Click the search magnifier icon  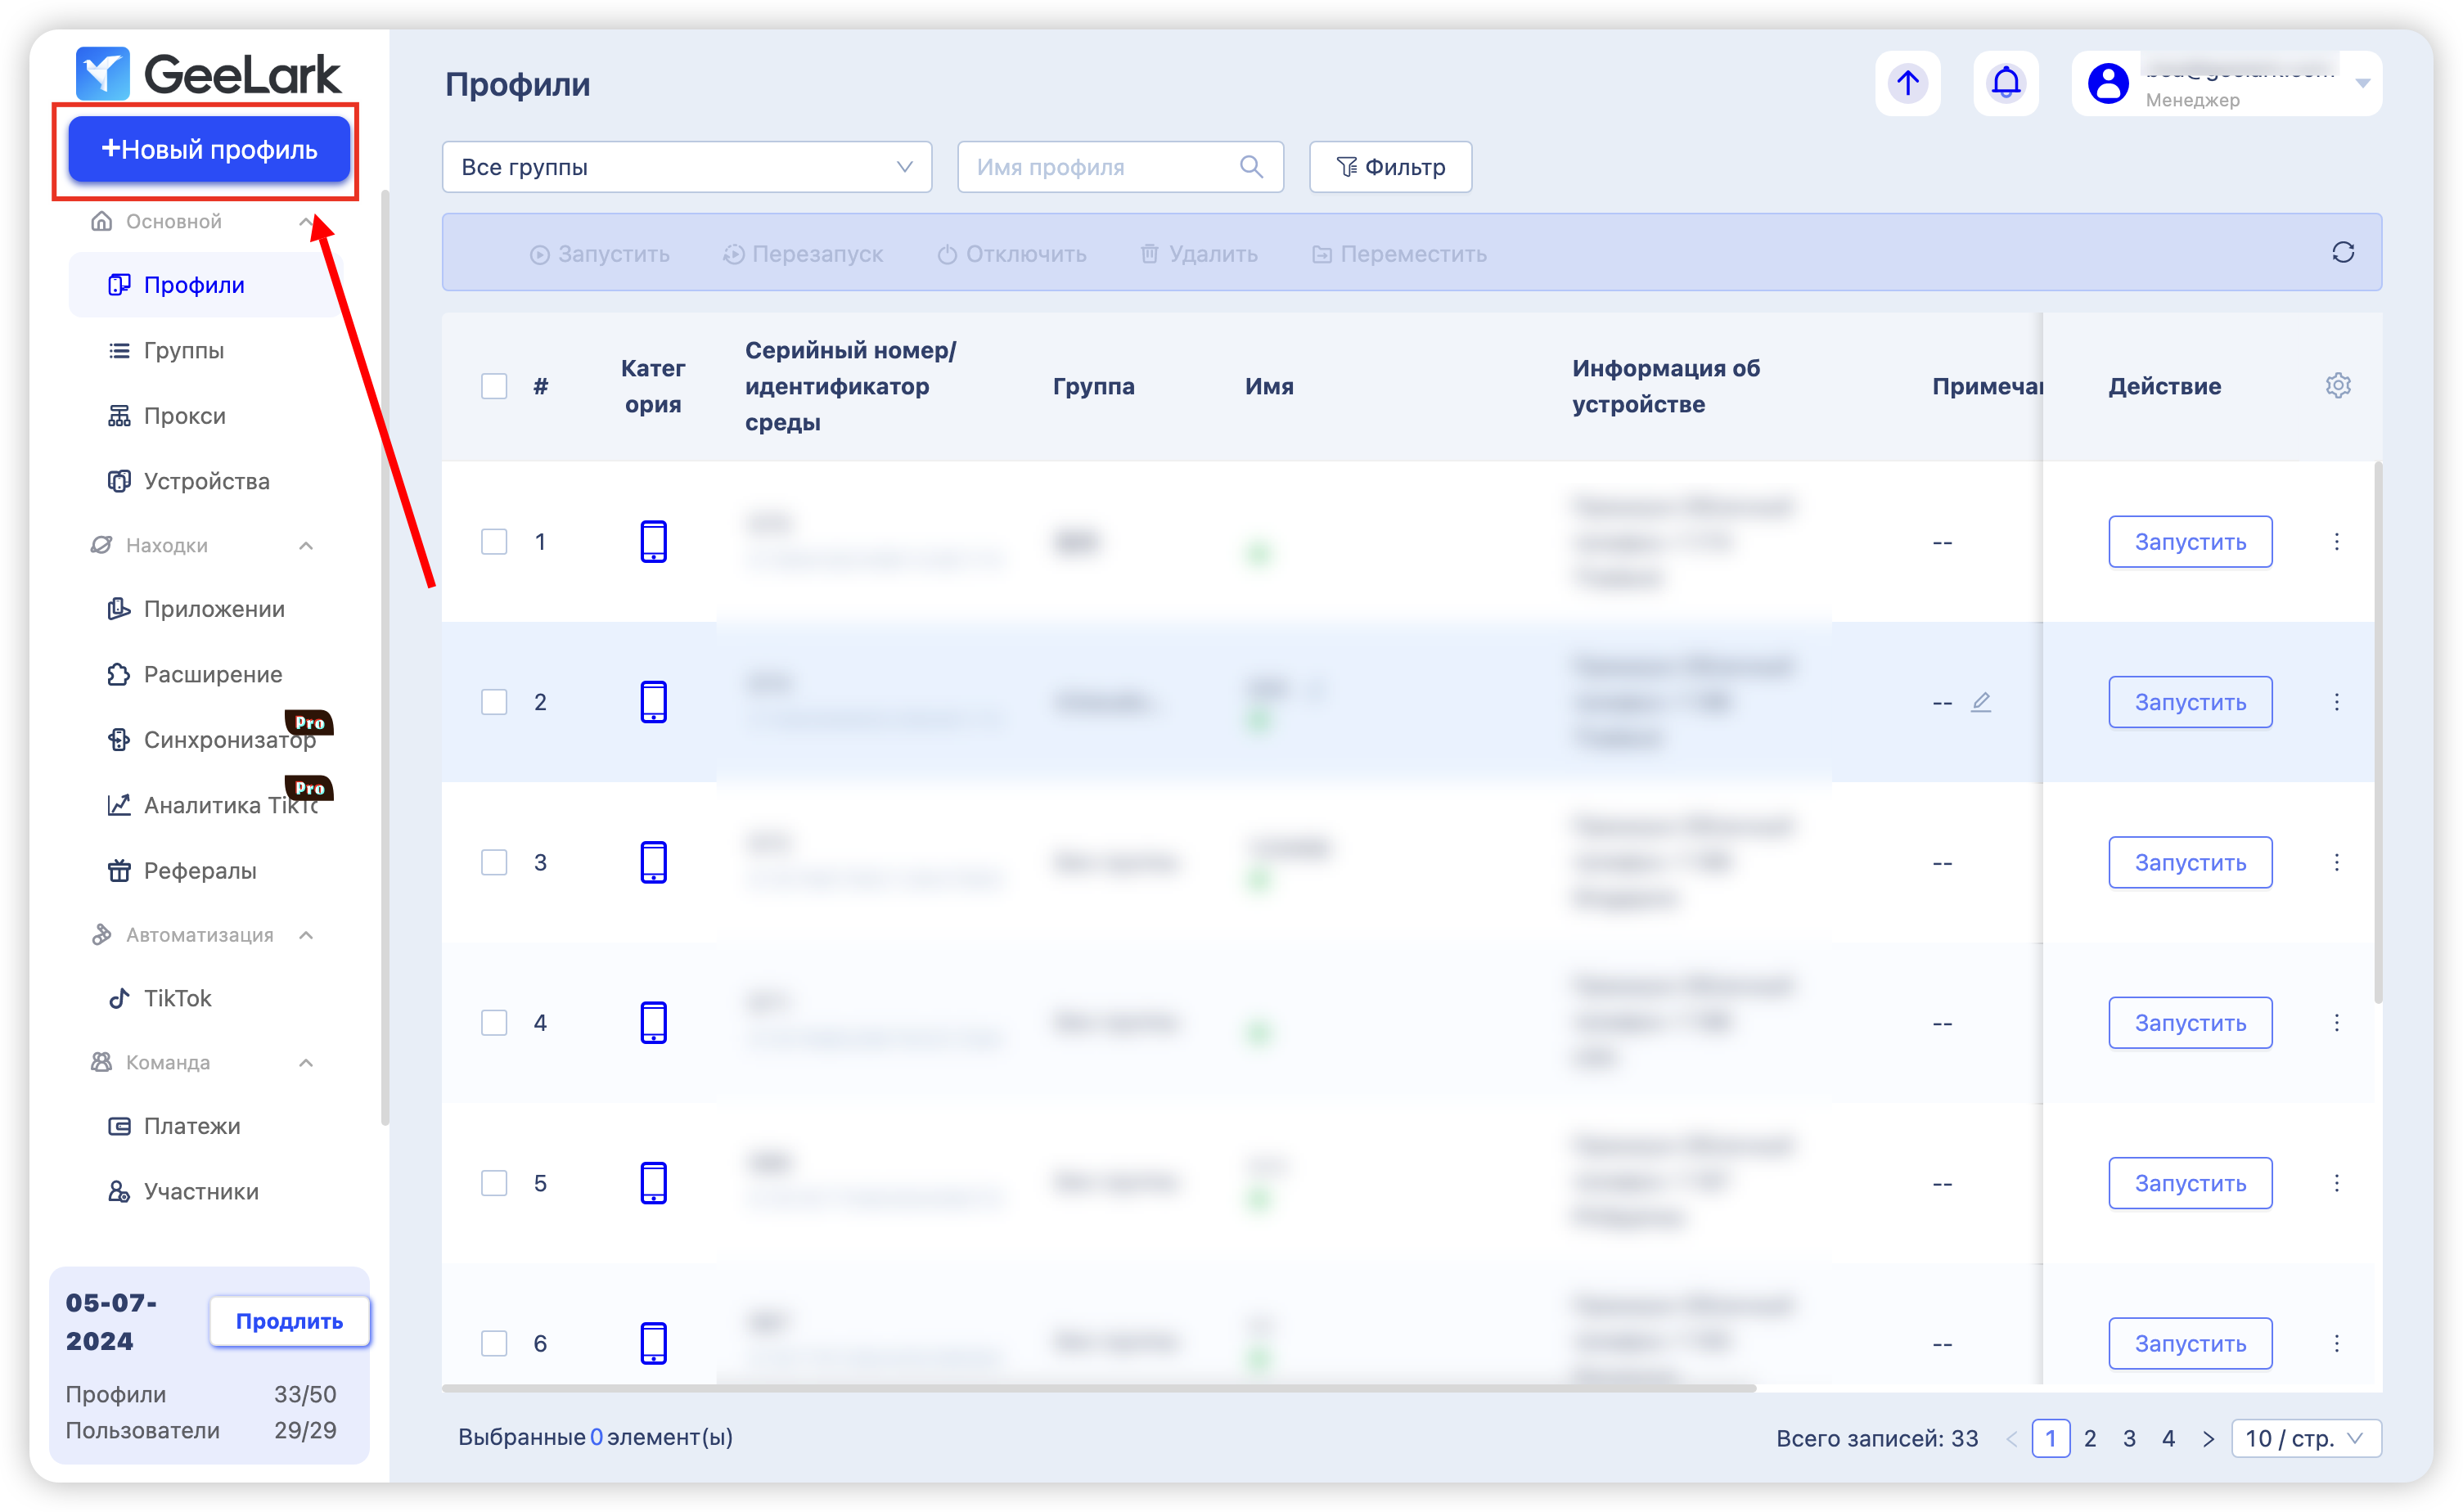click(1251, 167)
